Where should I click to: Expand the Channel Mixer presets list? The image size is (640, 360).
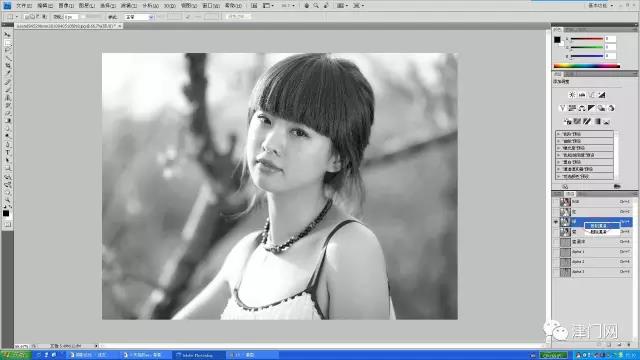coord(559,169)
